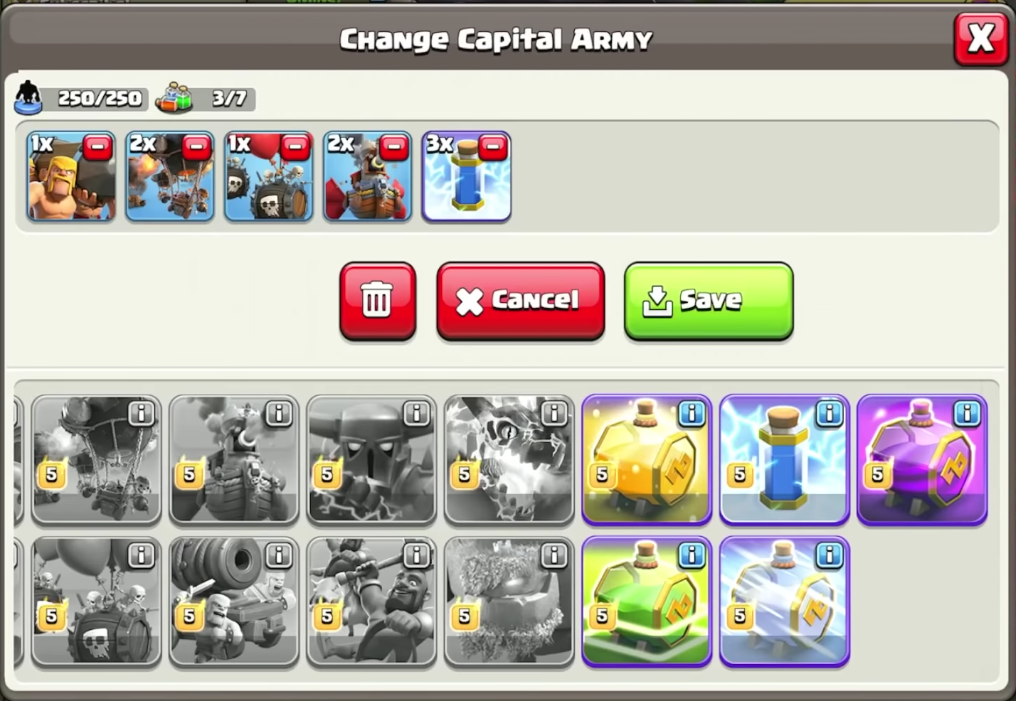Delete army with the trash can button
Image resolution: width=1016 pixels, height=701 pixels.
(x=378, y=301)
